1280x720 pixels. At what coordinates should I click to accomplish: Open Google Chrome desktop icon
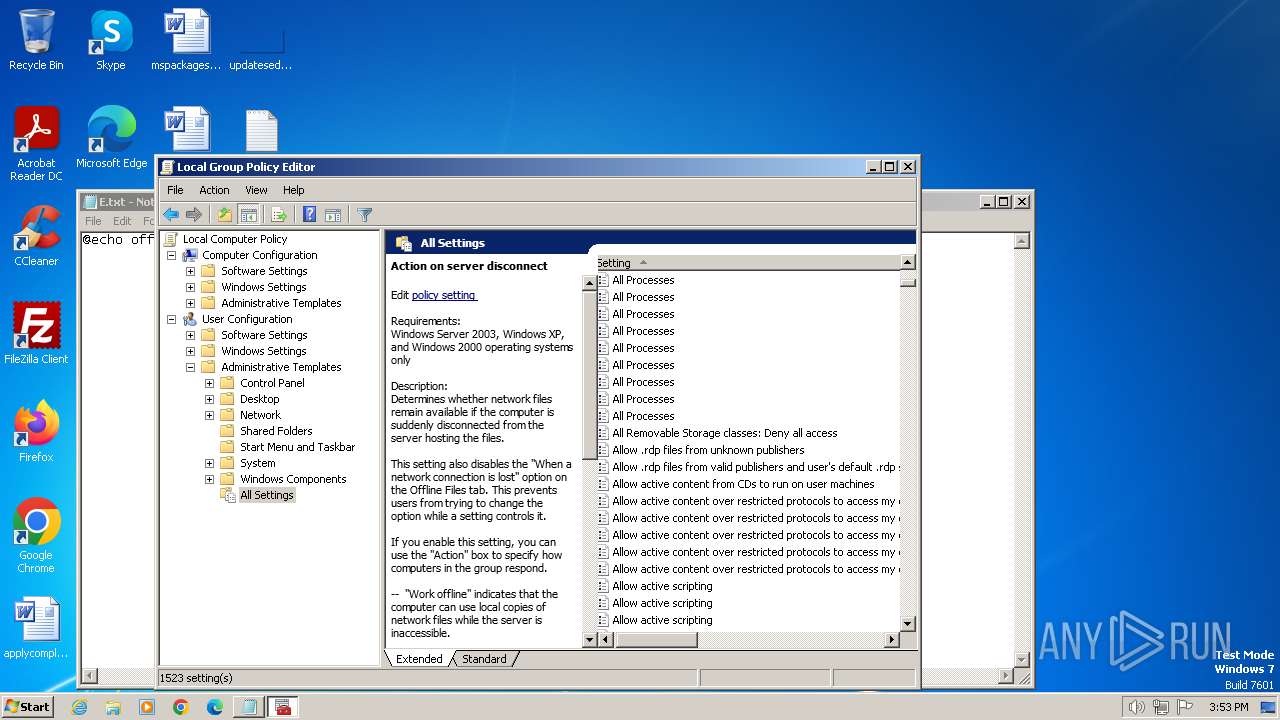(x=36, y=535)
